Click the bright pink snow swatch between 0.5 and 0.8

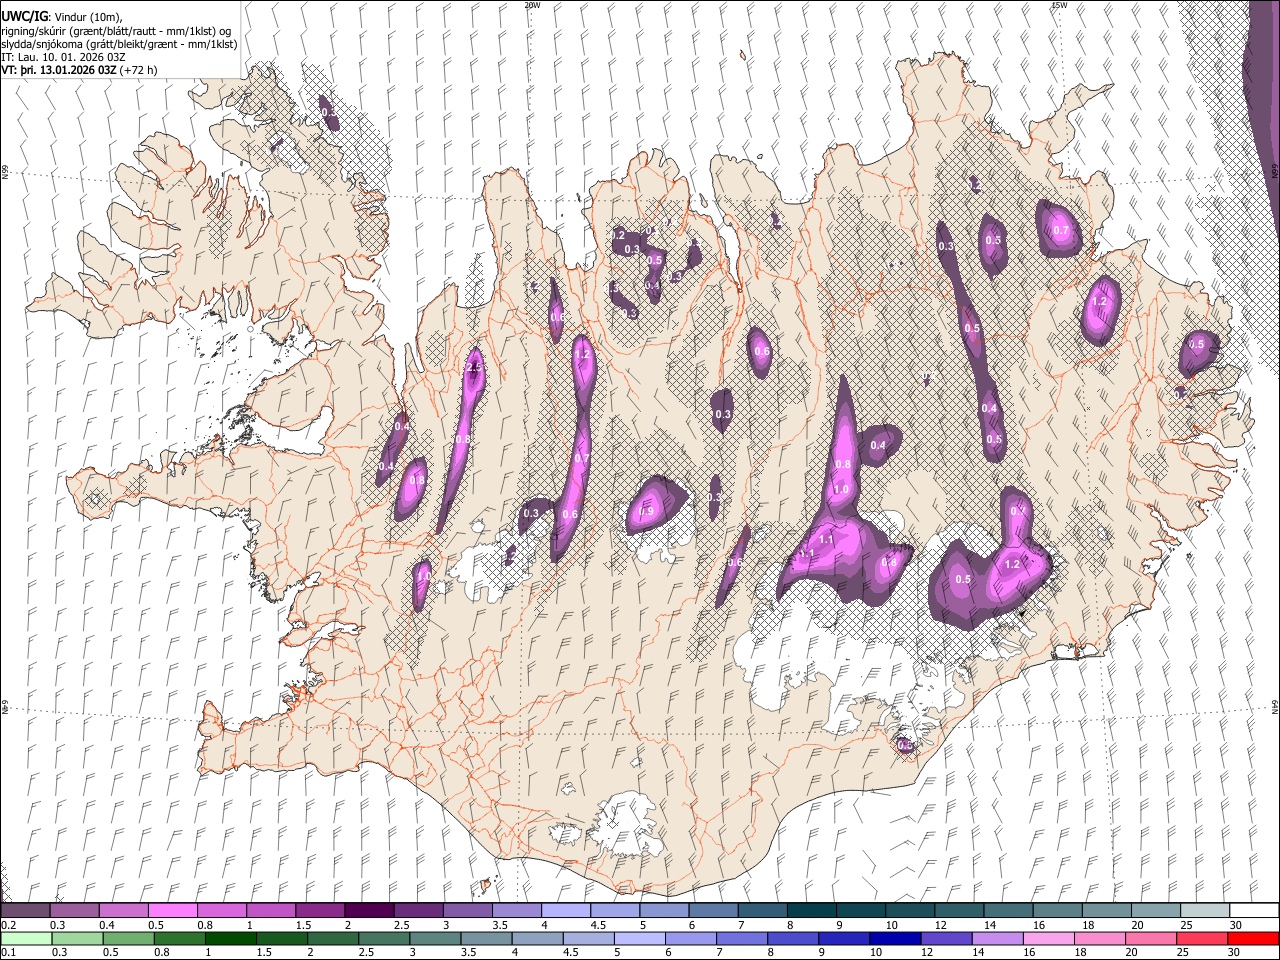173,910
